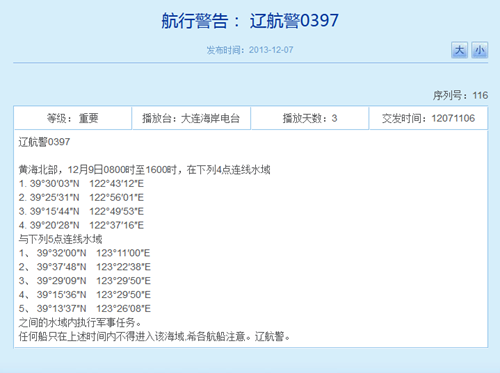Click the line starting with 黄海北部
This screenshot has height=373, width=500.
(x=144, y=170)
